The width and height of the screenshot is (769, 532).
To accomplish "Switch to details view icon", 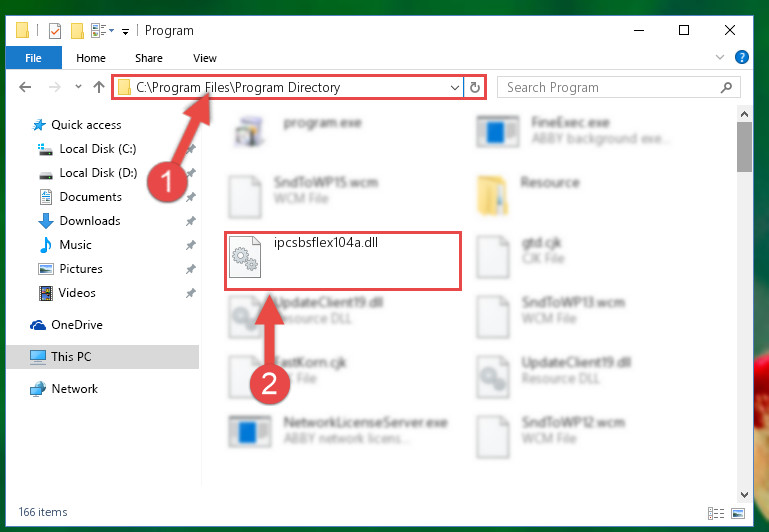I will click(x=716, y=513).
